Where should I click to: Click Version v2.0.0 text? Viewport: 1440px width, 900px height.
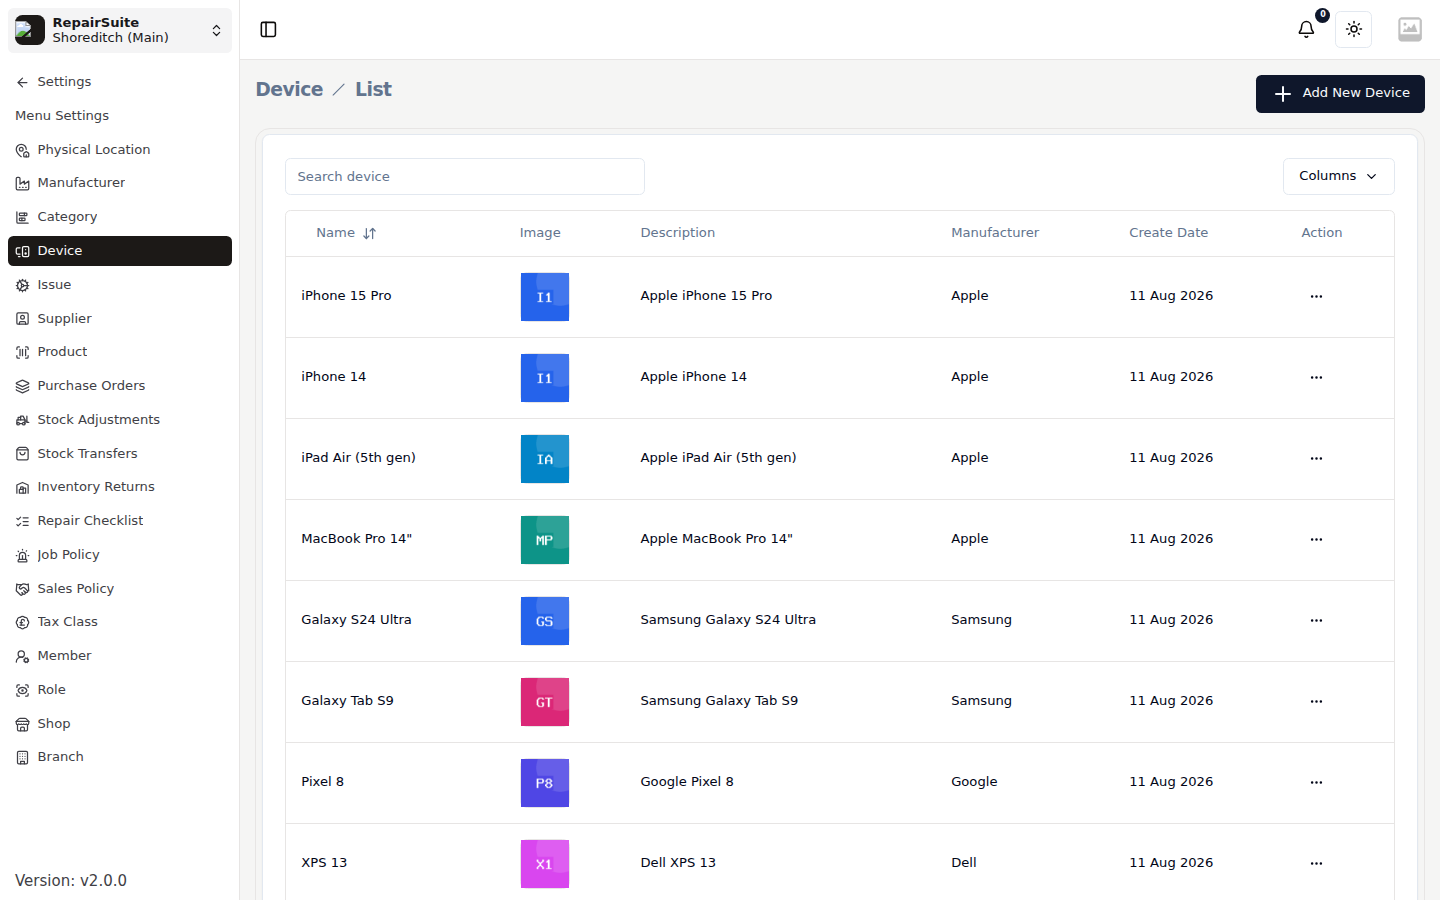coord(71,881)
